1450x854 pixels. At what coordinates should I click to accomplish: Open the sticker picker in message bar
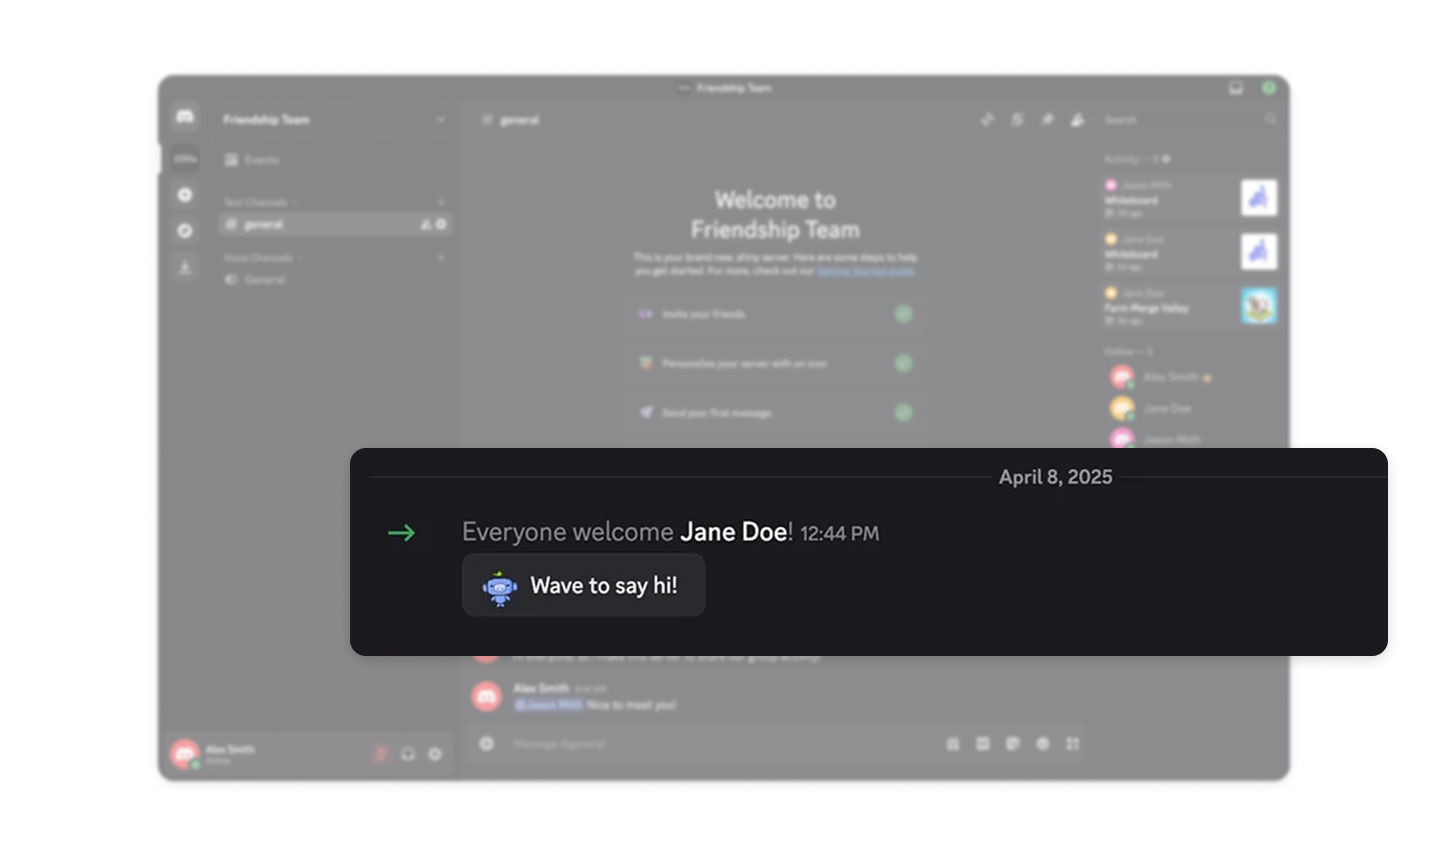click(x=1013, y=744)
